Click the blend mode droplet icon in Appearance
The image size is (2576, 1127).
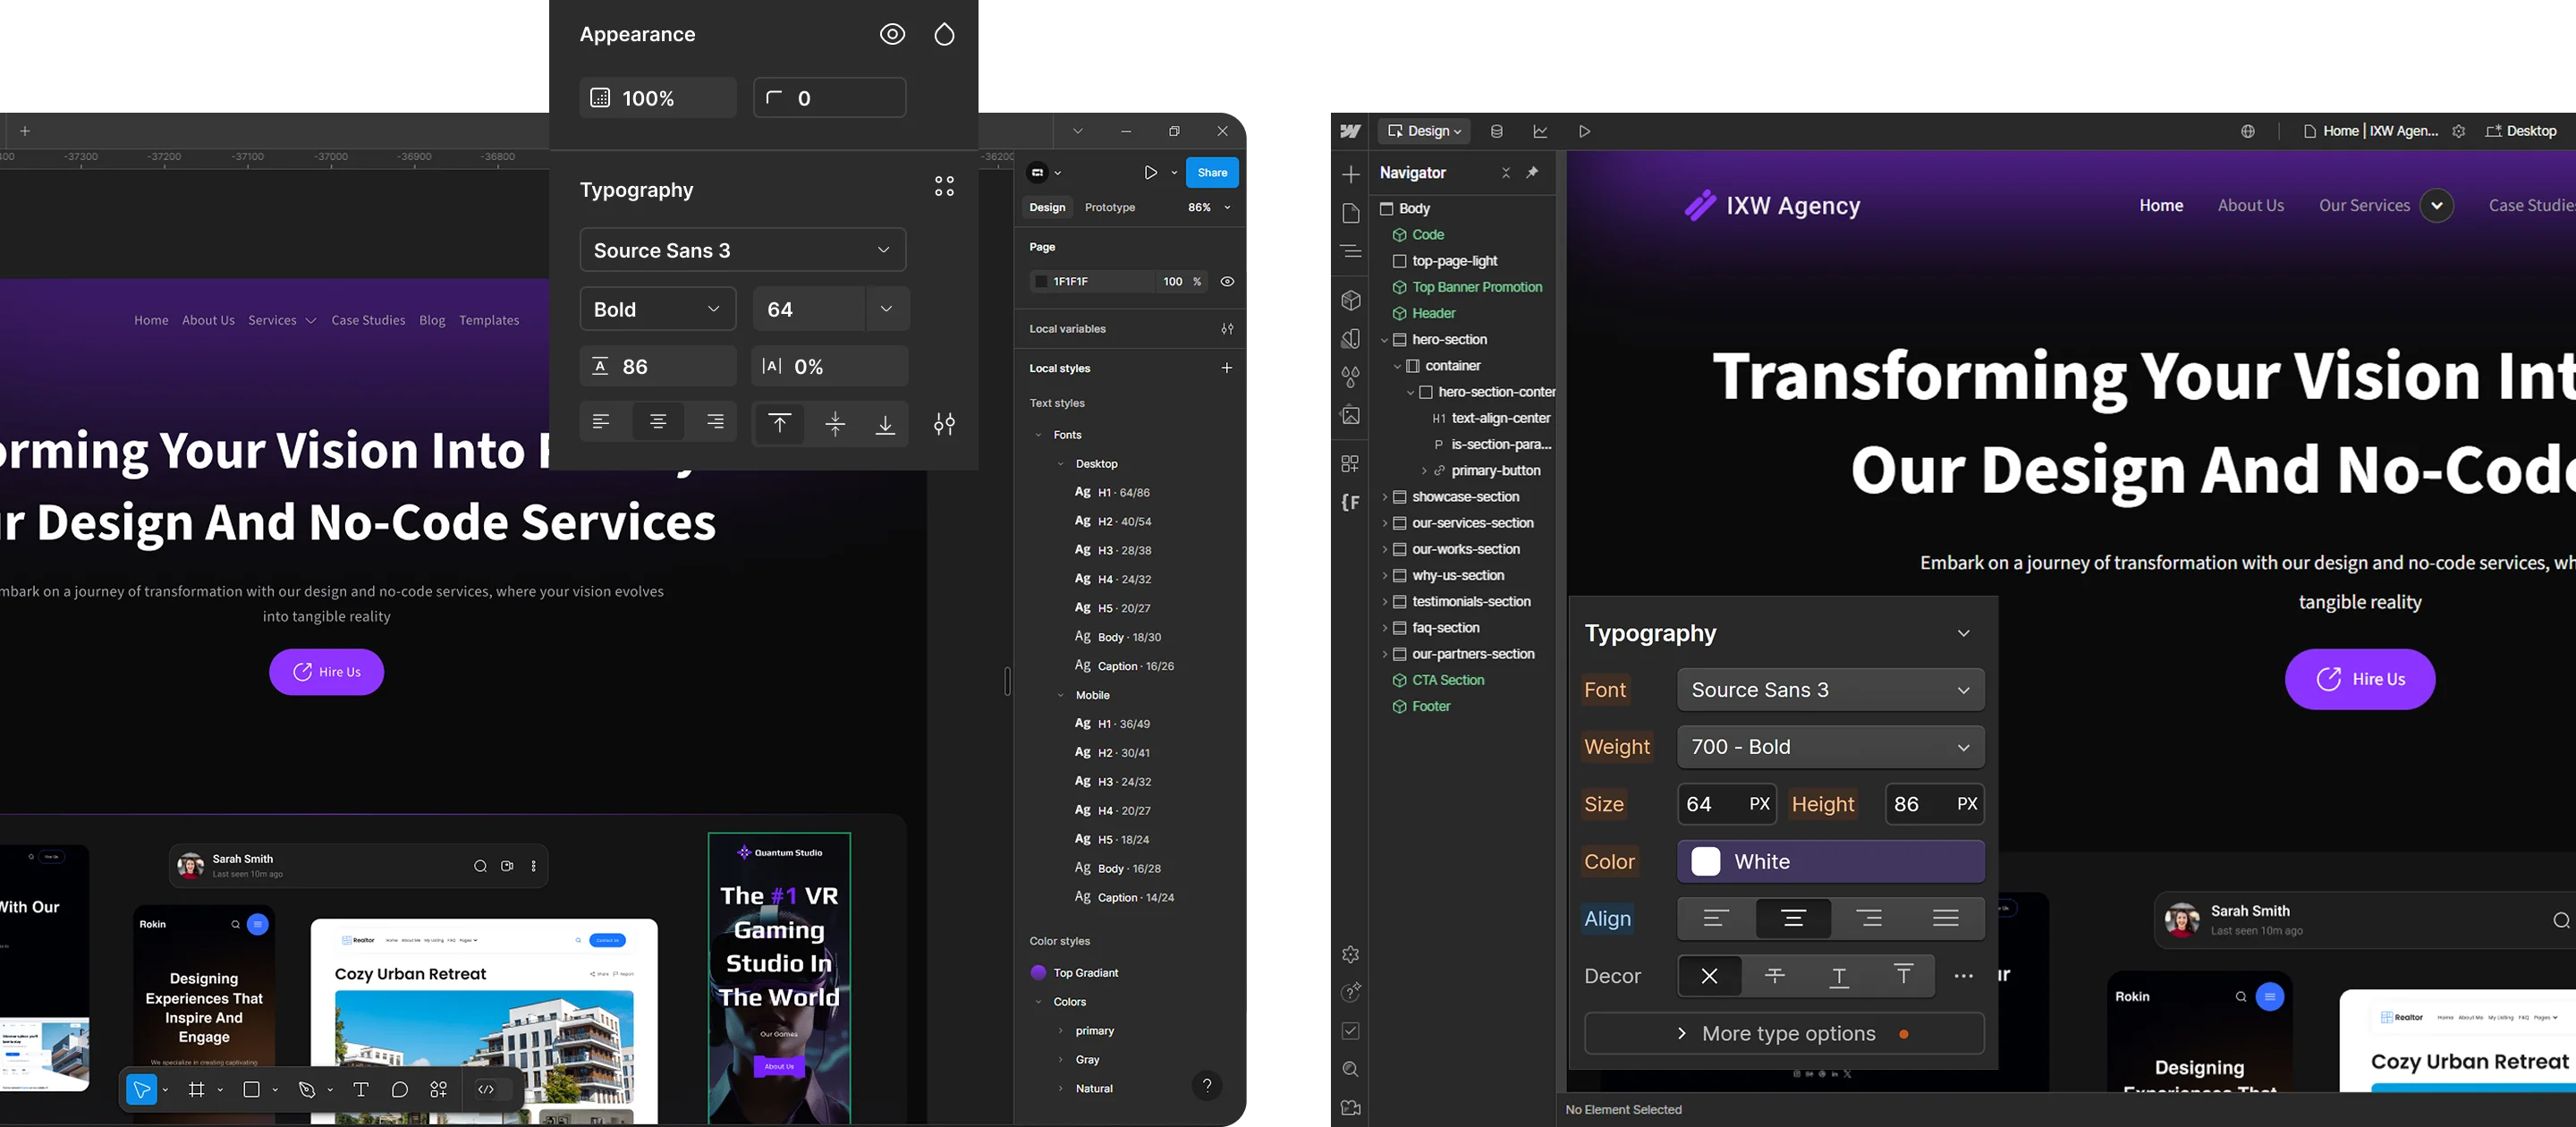[944, 35]
